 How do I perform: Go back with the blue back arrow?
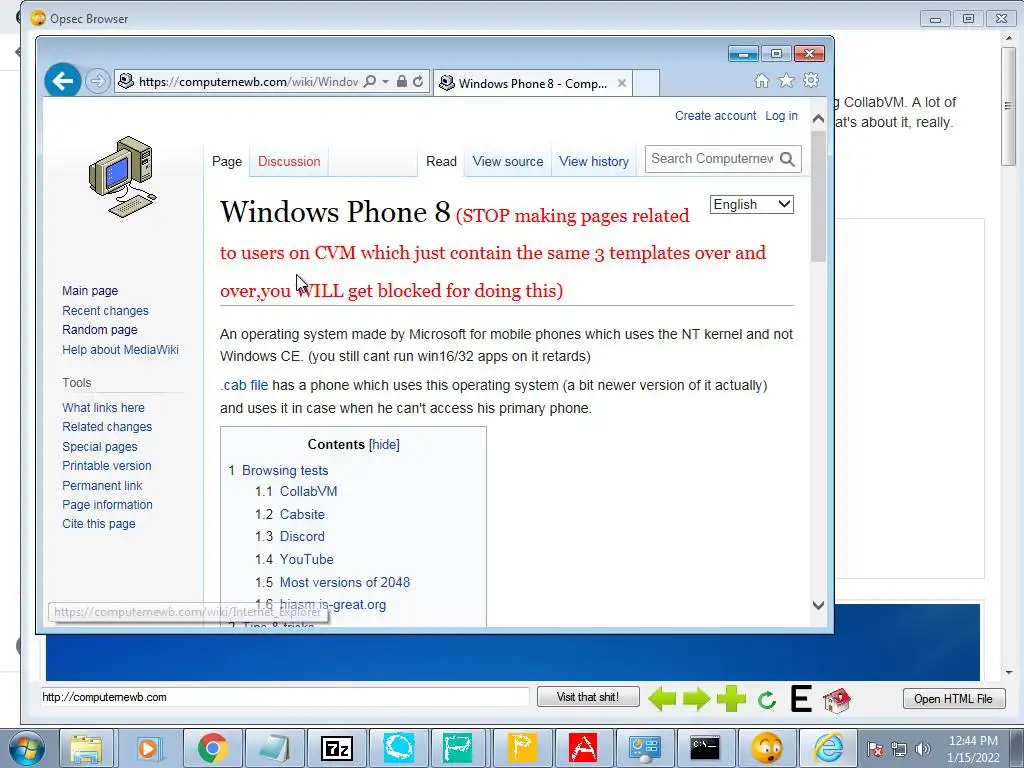63,81
